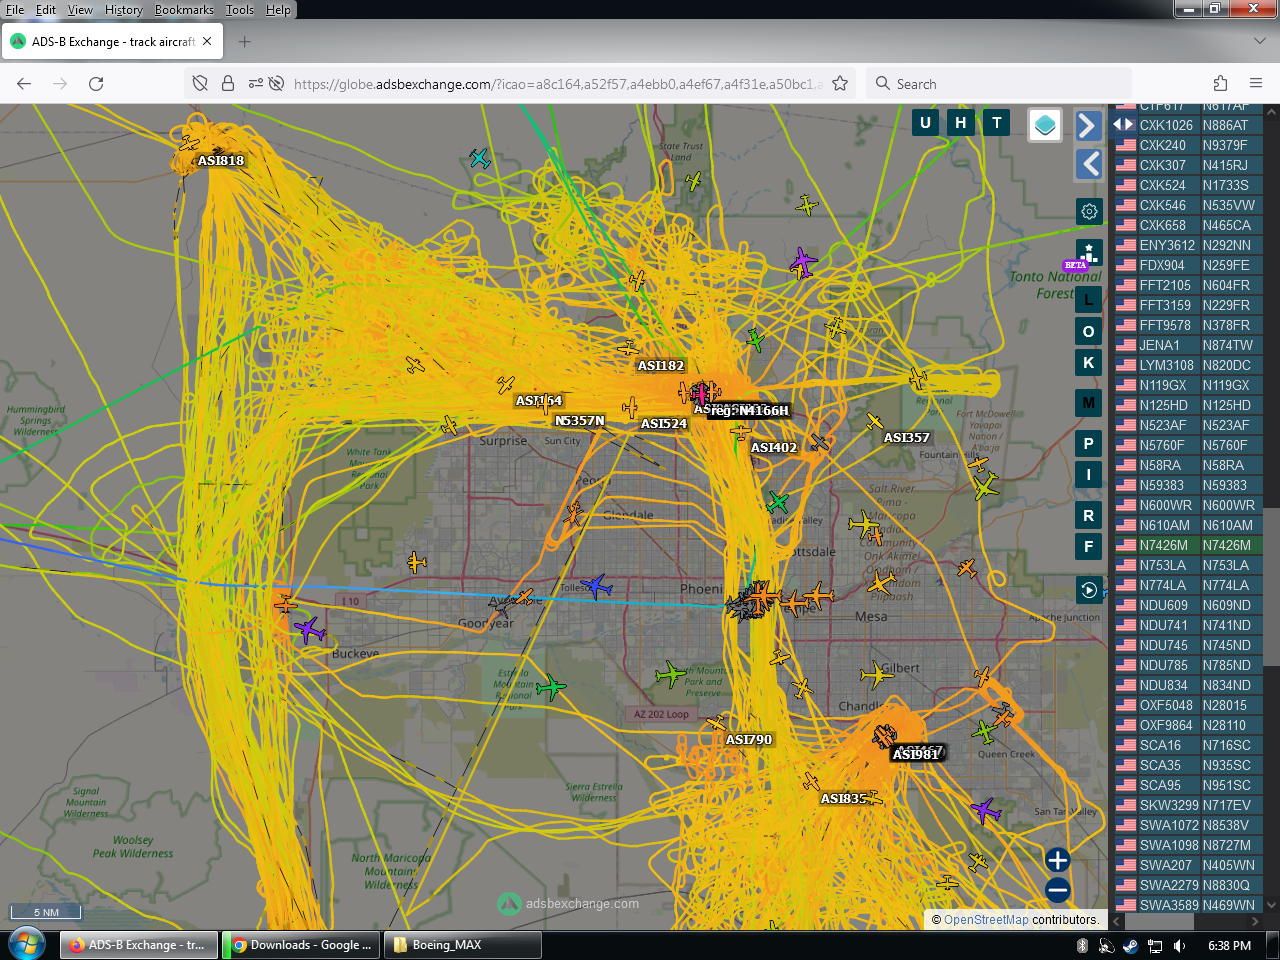This screenshot has height=960, width=1280.
Task: Zoom out on the map
Action: [1058, 890]
